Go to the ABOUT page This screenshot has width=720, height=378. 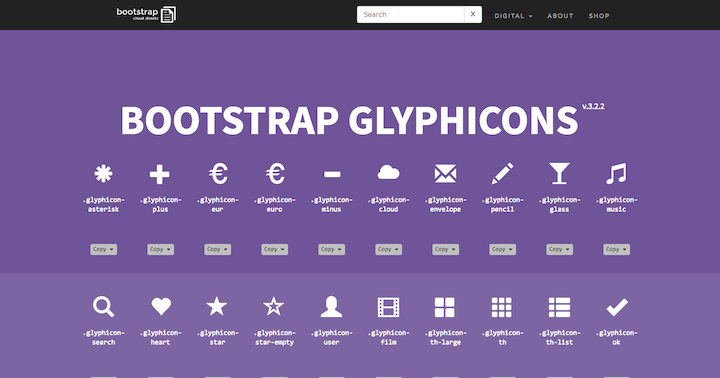[560, 16]
